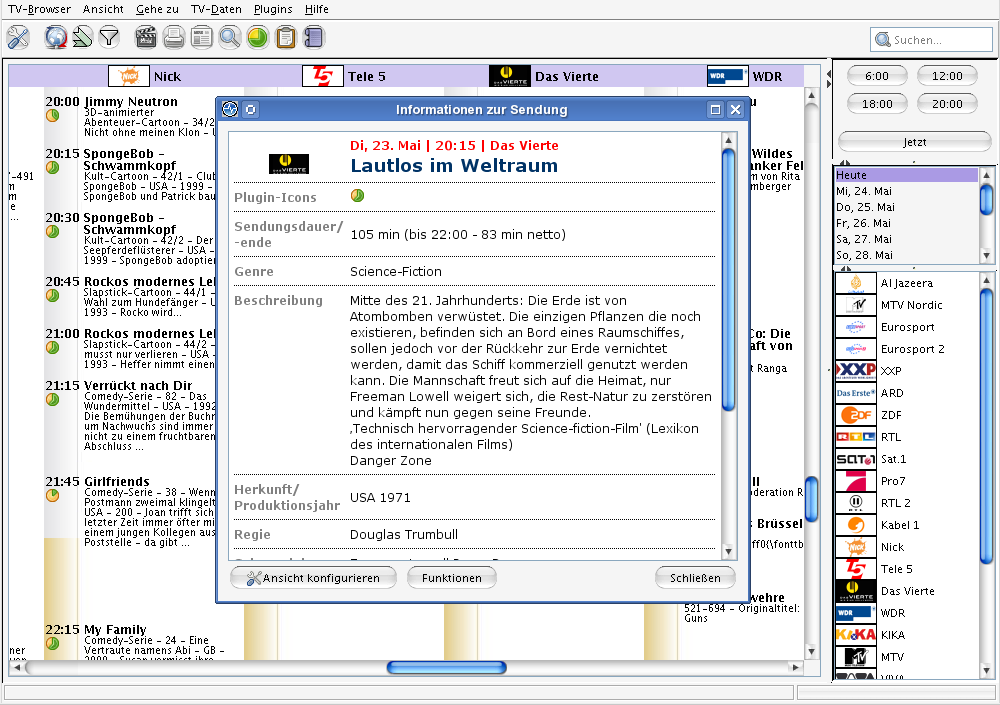Image resolution: width=1000 pixels, height=705 pixels.
Task: Click the globe update-data toolbar icon
Action: pyautogui.click(x=56, y=38)
